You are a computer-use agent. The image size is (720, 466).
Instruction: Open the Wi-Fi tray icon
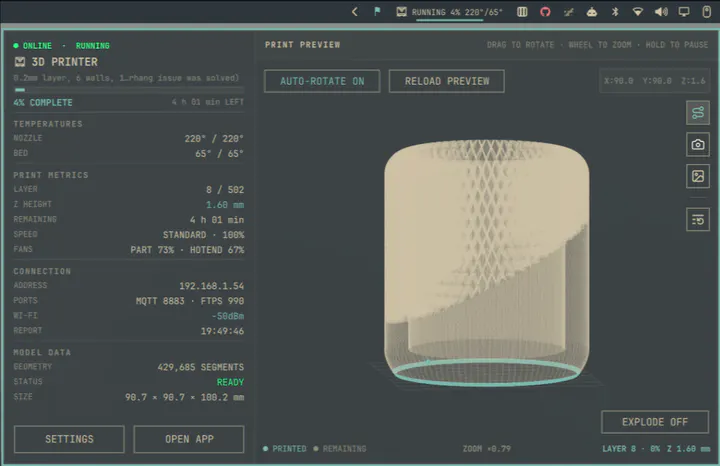[x=638, y=12]
